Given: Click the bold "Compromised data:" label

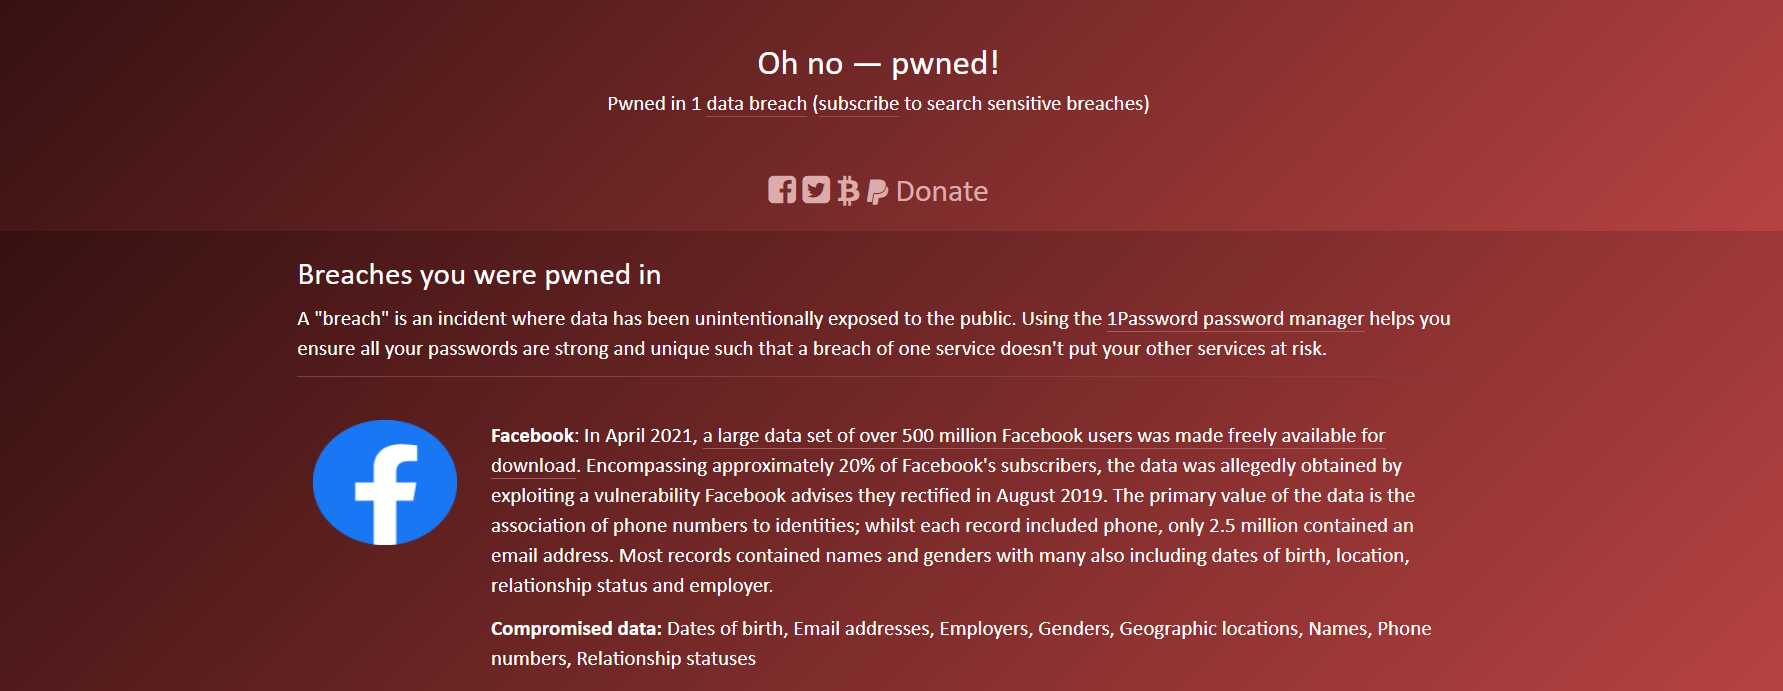Looking at the screenshot, I should [x=576, y=629].
